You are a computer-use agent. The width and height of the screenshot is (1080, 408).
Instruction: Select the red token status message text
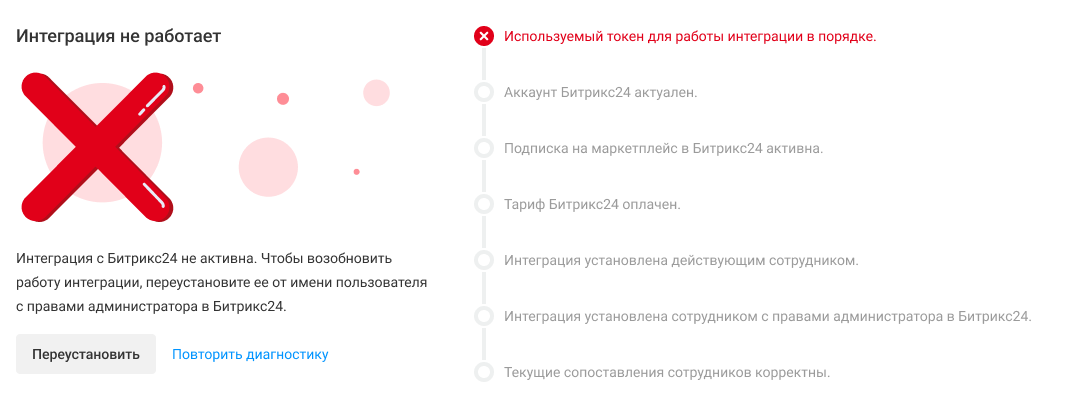tap(690, 37)
